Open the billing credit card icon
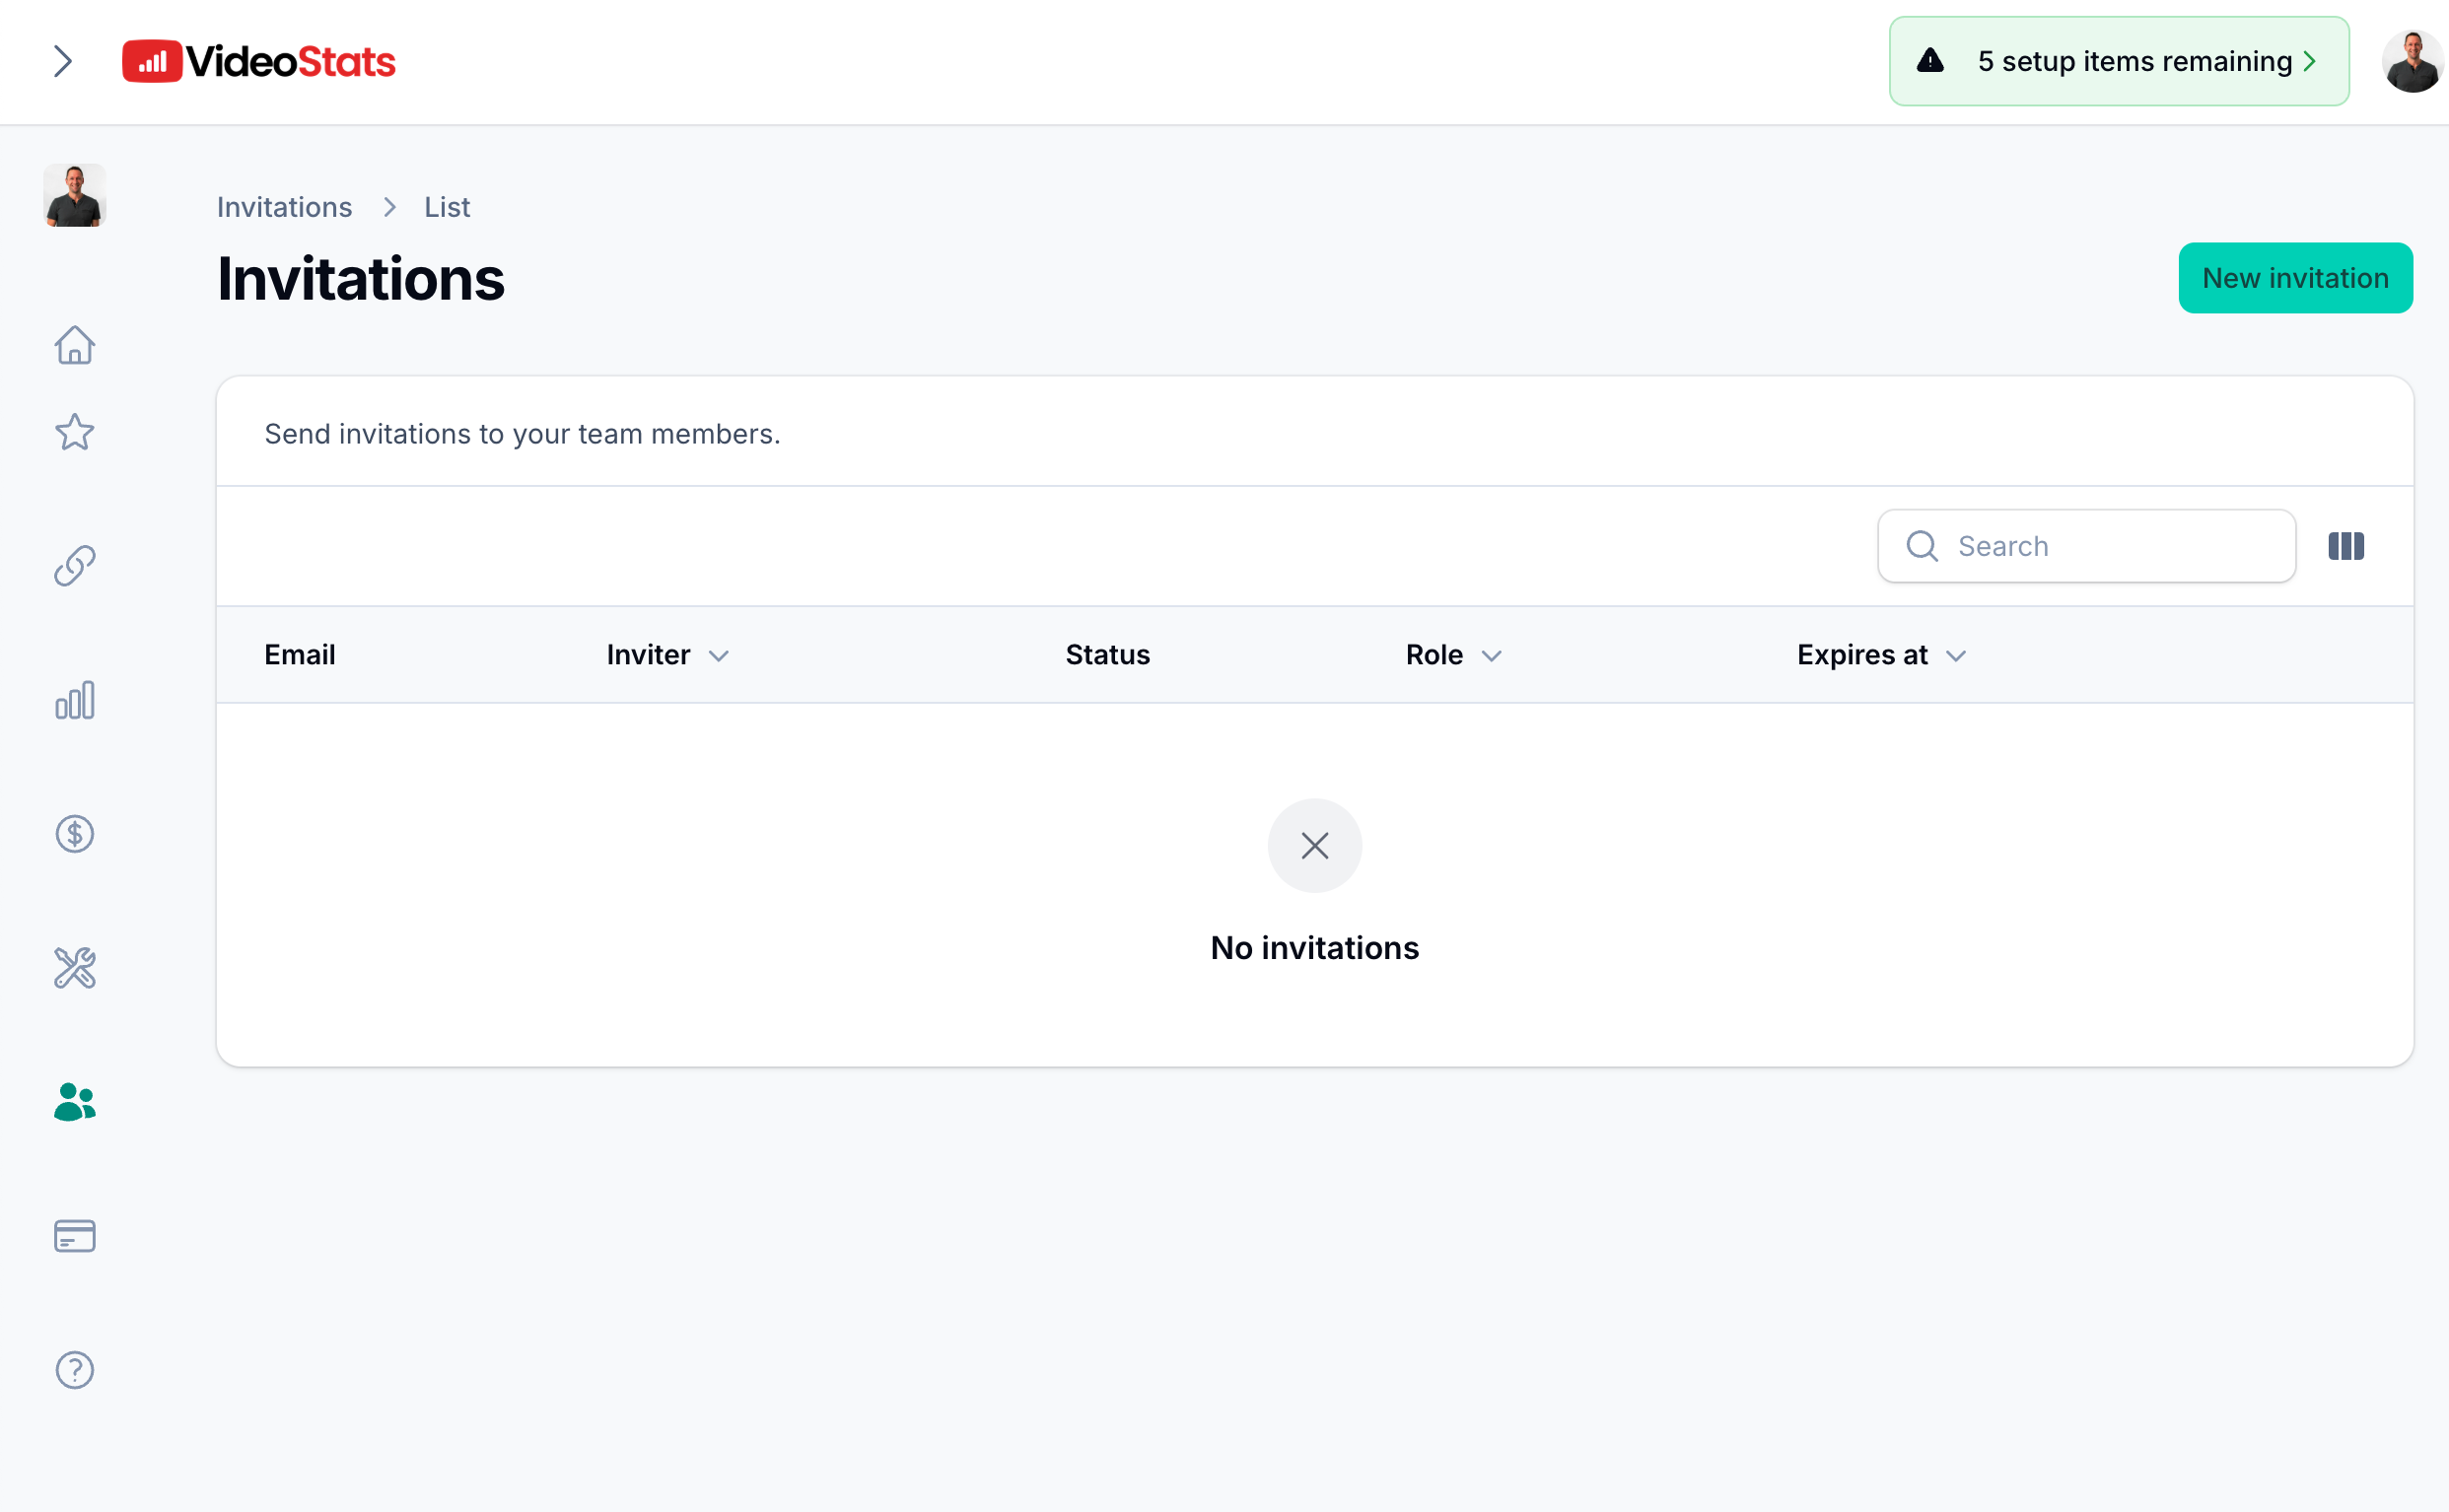The image size is (2449, 1512). [x=74, y=1236]
